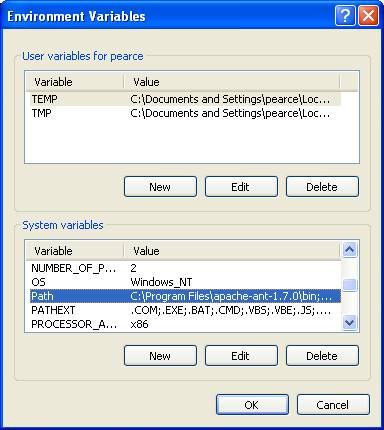Click the scroll down arrow in System variables
Screen dimensions: 384x430
click(349, 323)
